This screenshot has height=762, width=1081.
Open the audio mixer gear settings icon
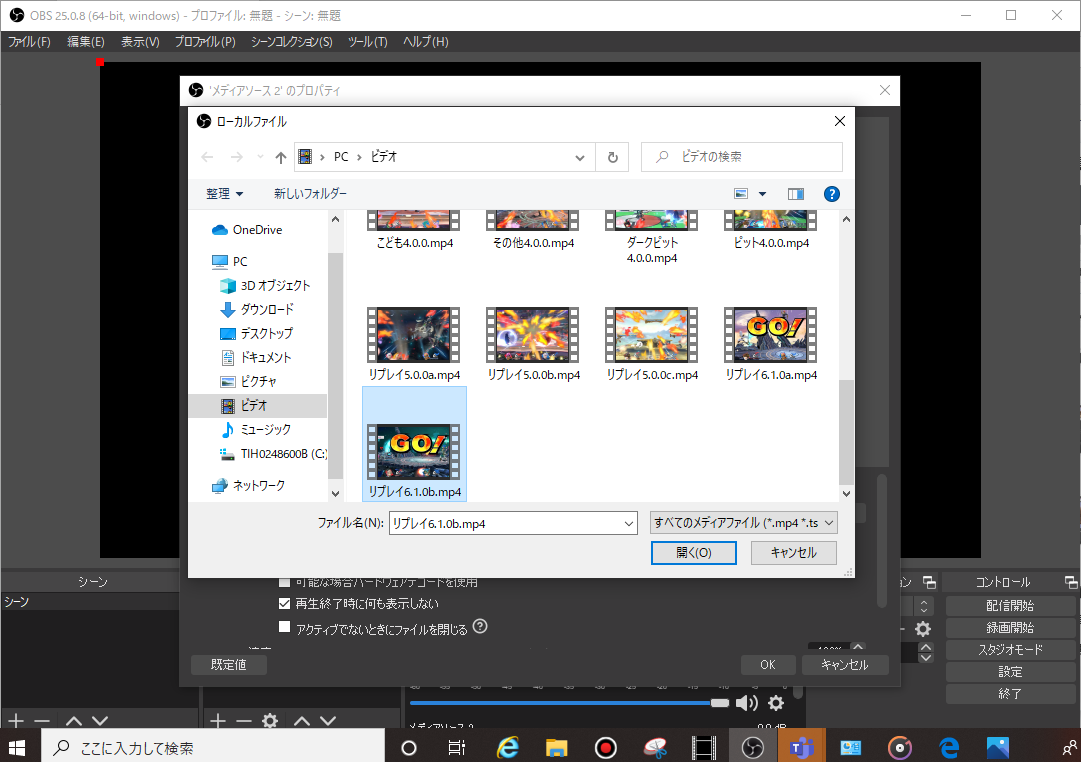click(x=776, y=703)
